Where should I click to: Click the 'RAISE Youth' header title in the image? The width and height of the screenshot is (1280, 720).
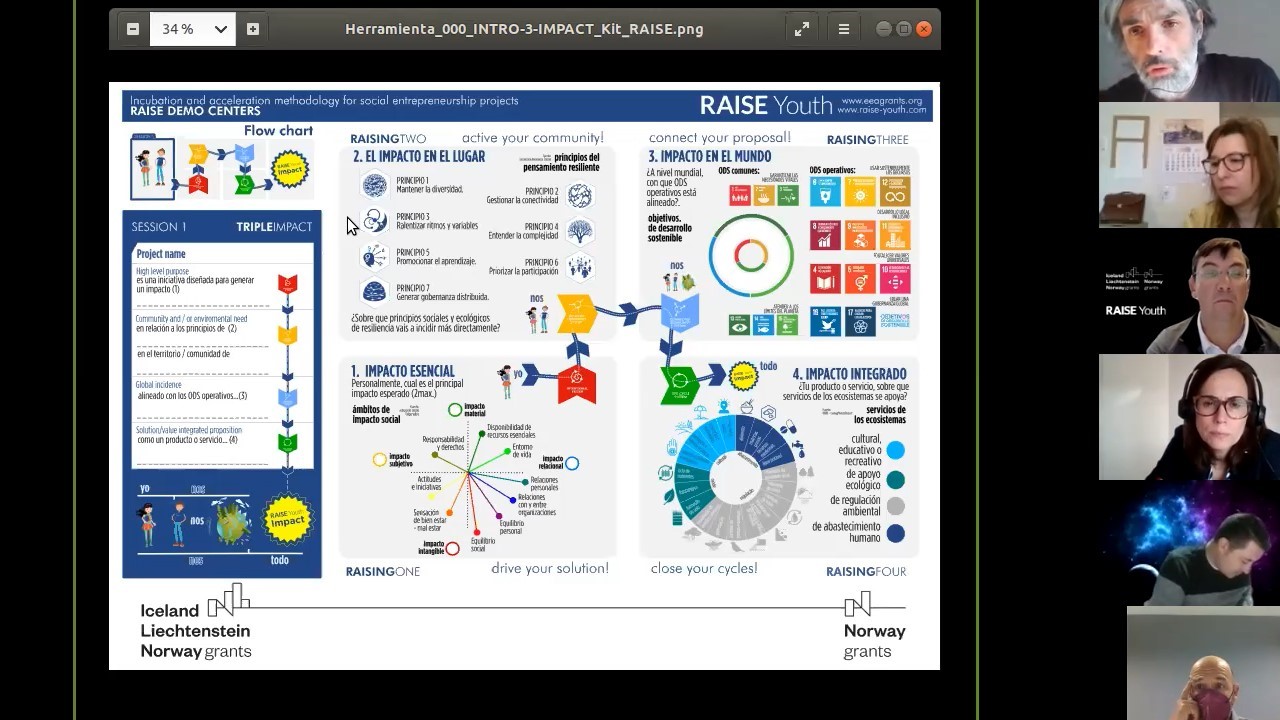point(764,105)
